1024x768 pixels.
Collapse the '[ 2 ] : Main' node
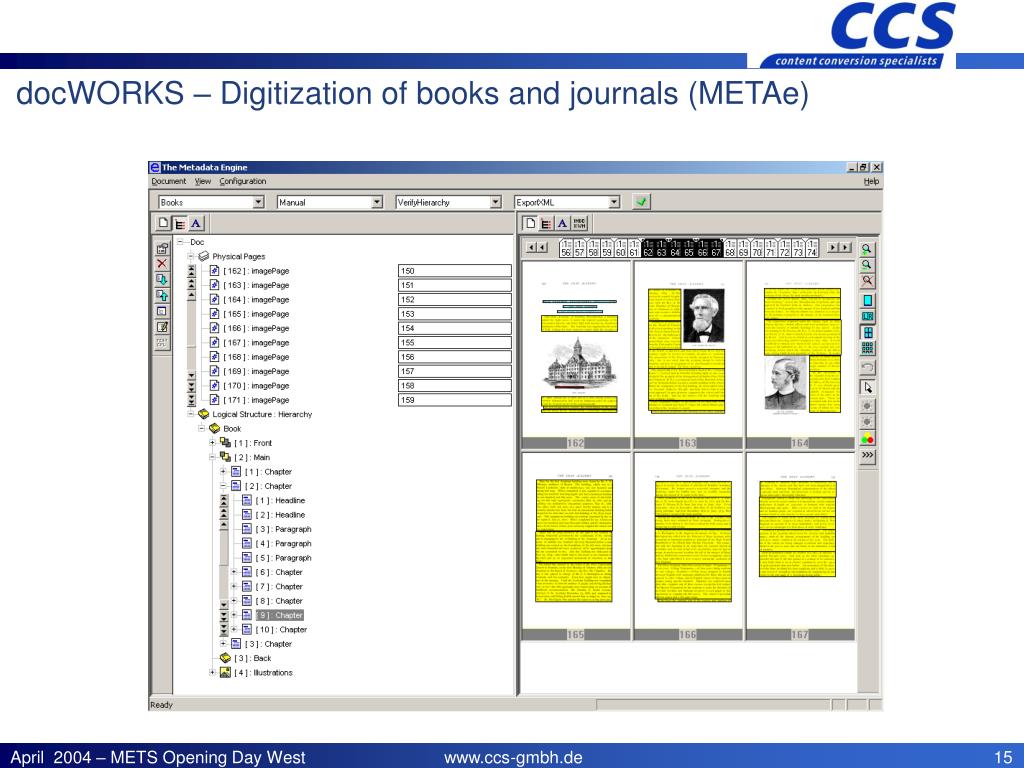click(x=213, y=457)
